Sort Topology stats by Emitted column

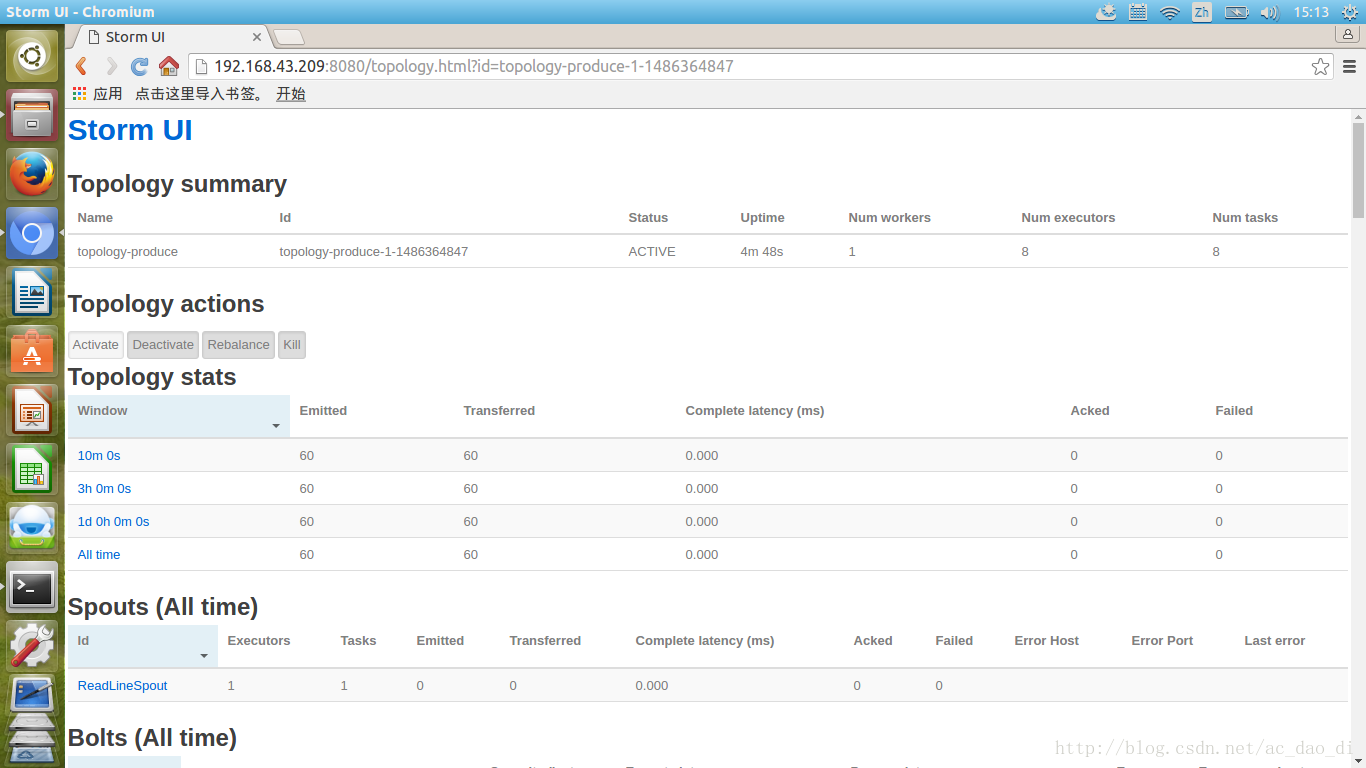[x=323, y=410]
